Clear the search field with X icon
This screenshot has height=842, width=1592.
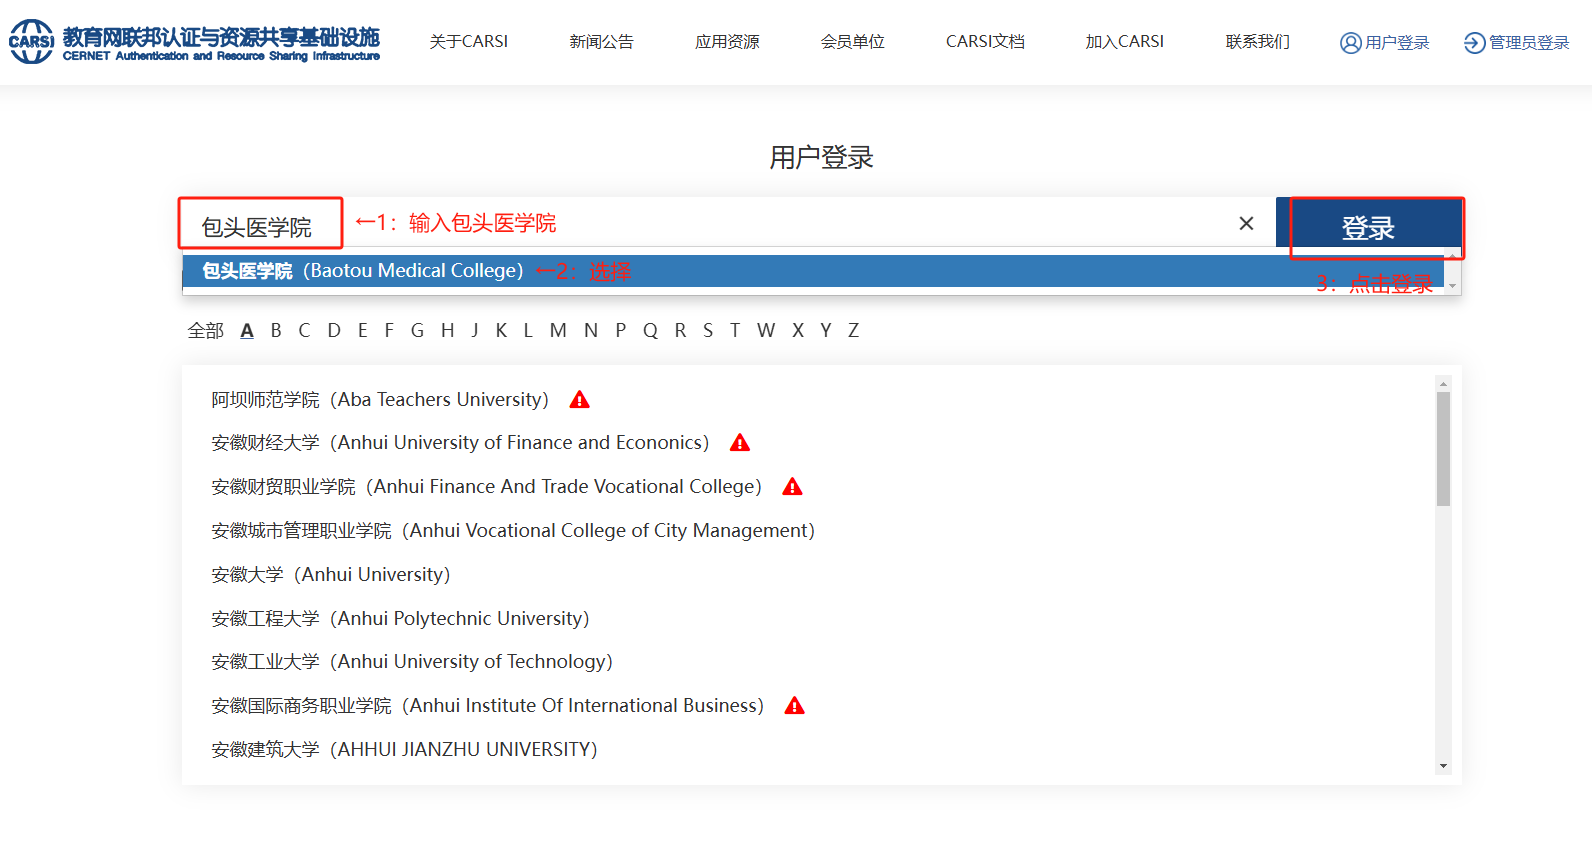1246,223
